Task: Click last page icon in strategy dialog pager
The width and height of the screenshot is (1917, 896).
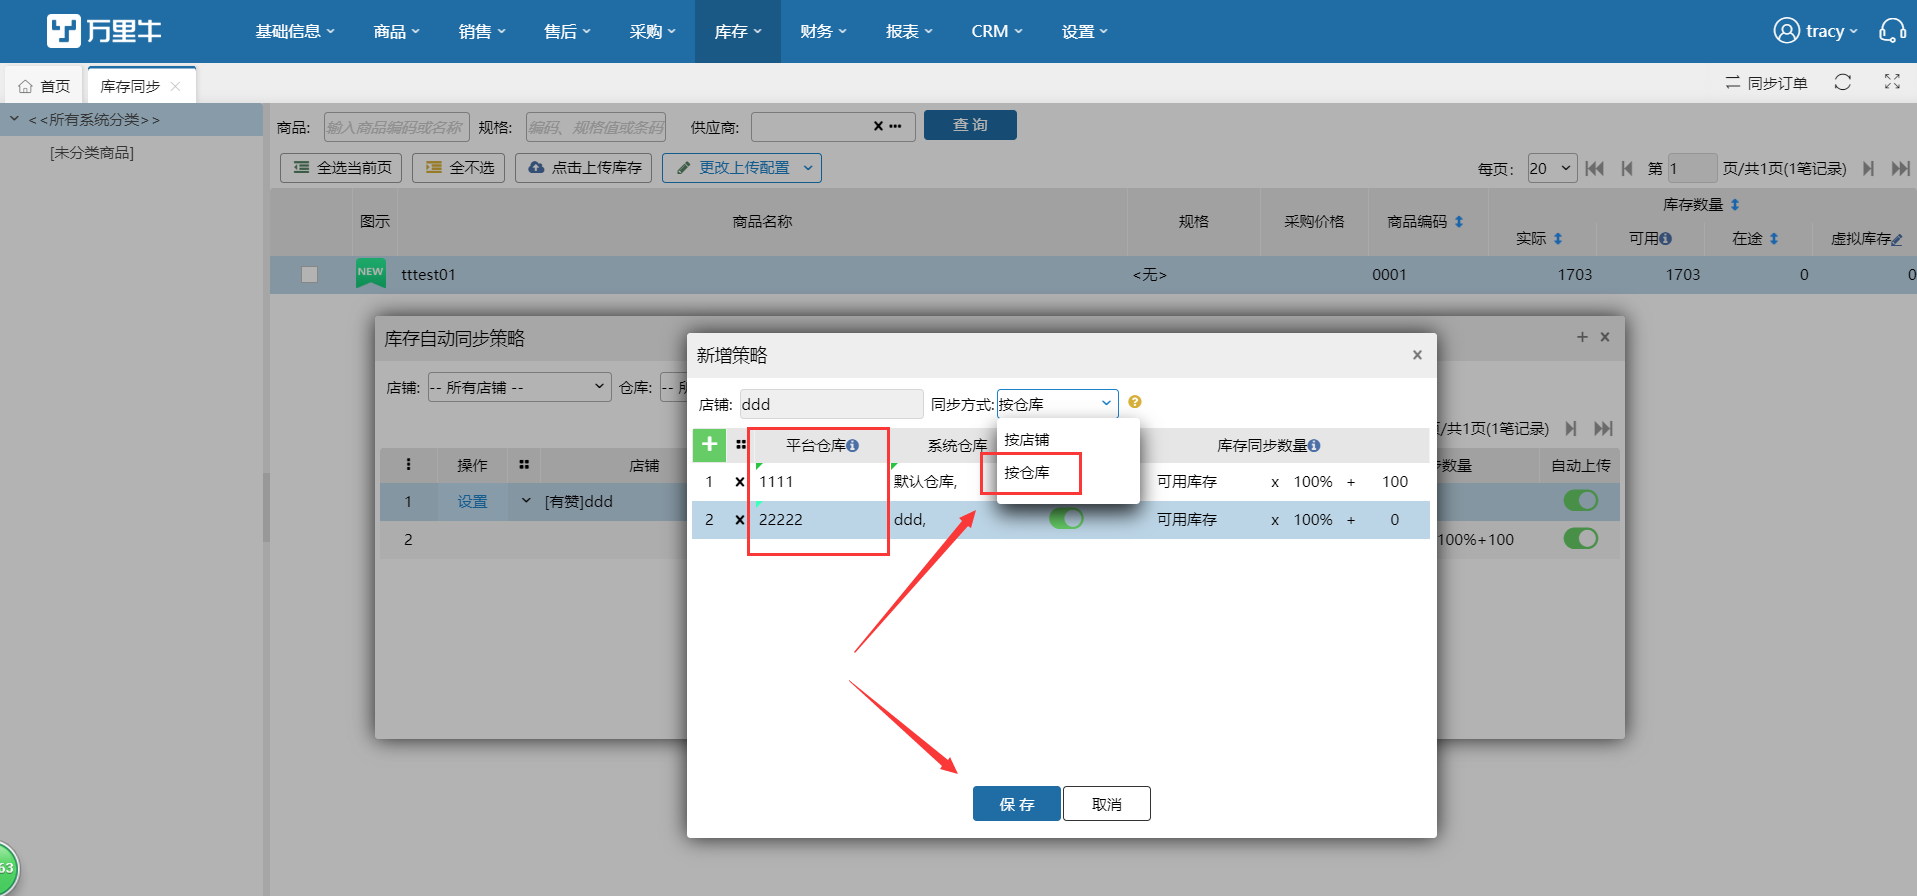Action: 1603,428
